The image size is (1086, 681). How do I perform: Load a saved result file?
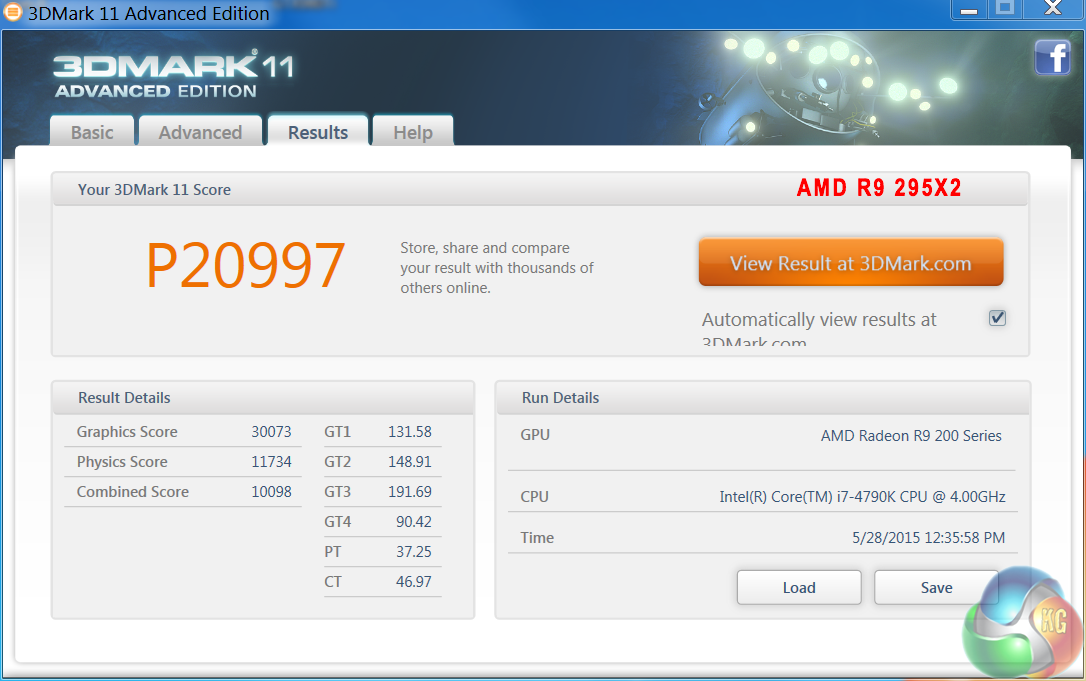point(799,587)
